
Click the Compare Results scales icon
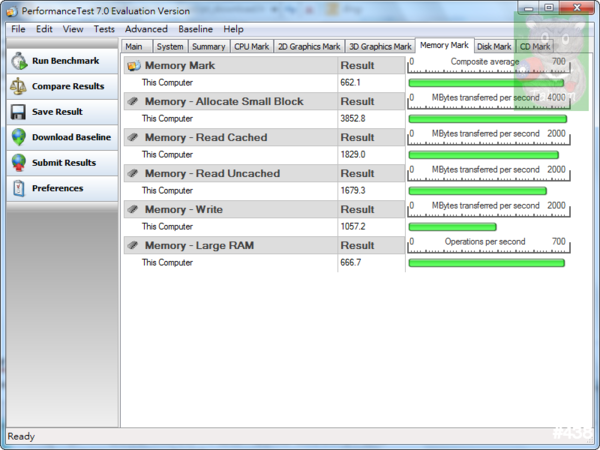tap(18, 87)
